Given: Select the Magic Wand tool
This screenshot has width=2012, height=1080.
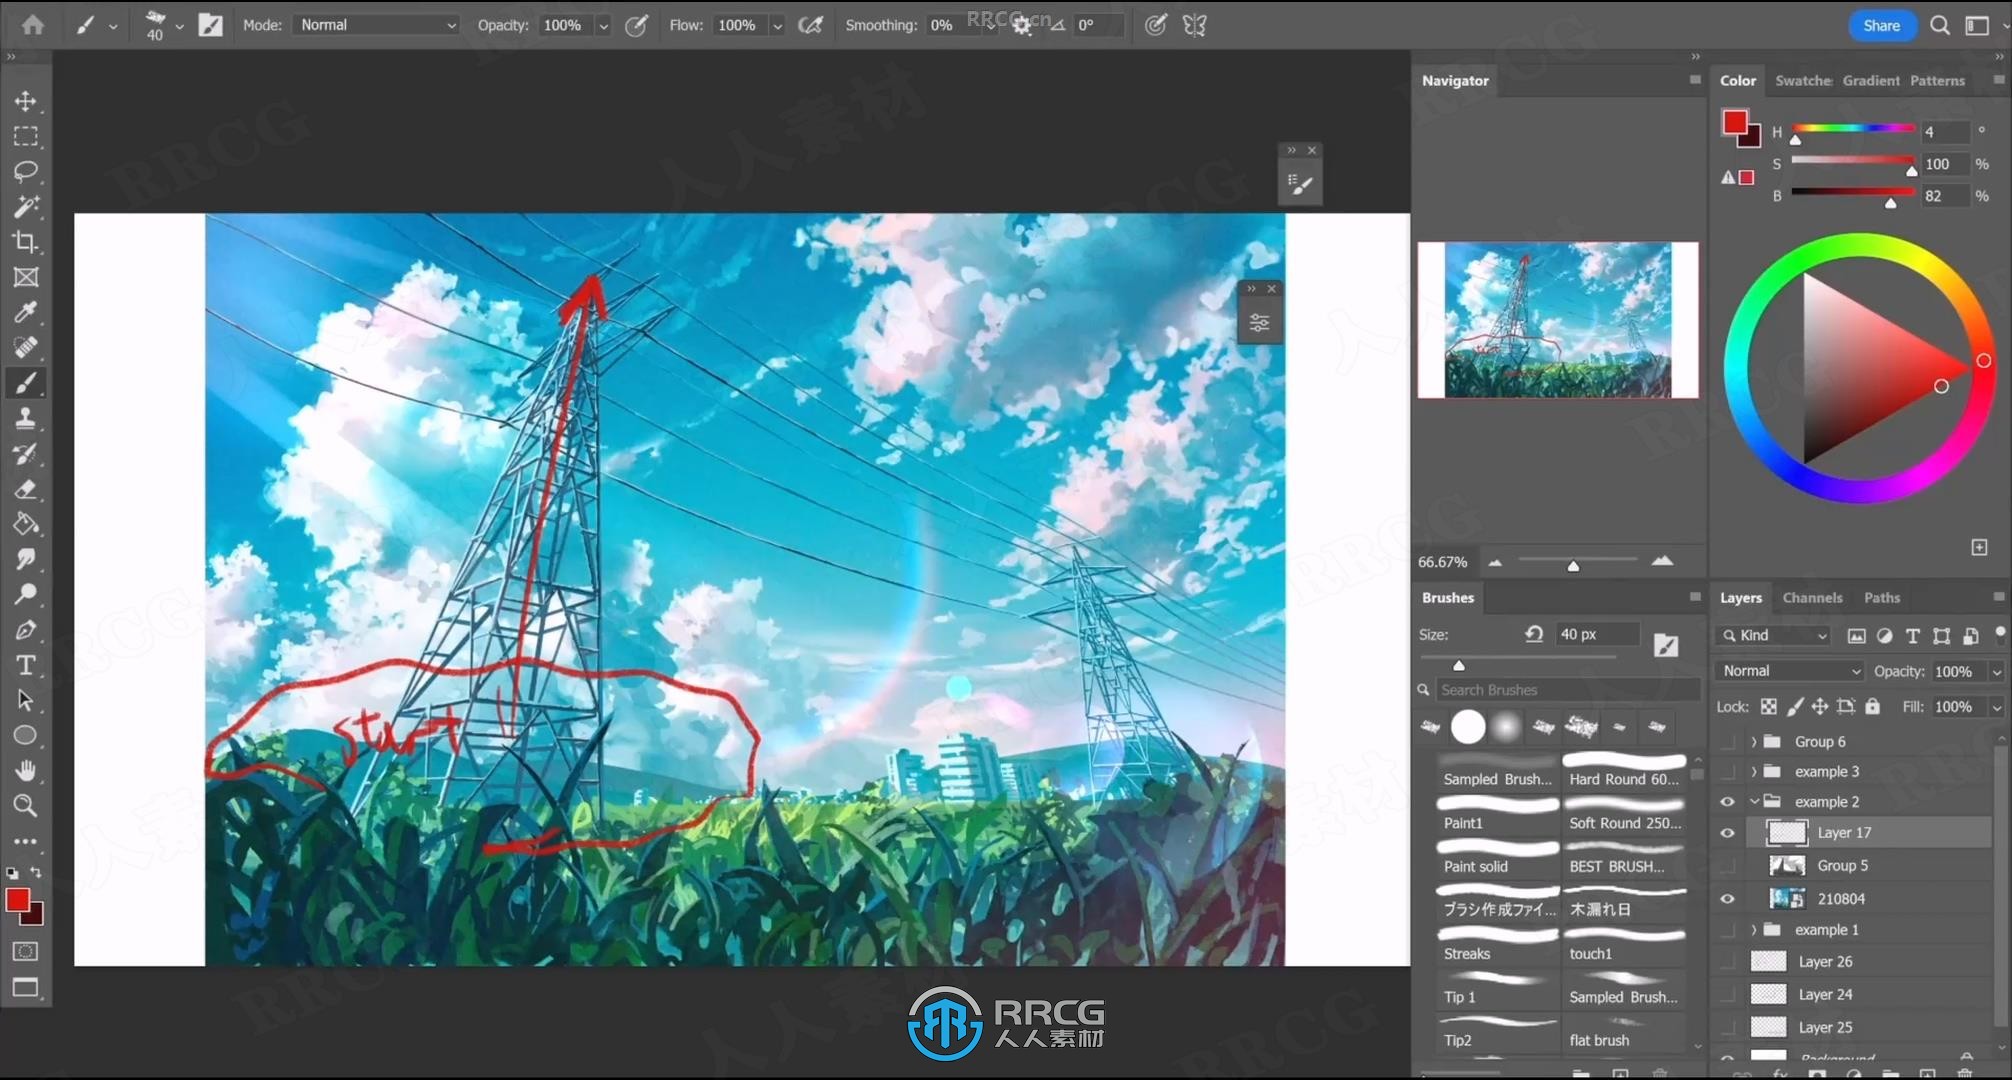Looking at the screenshot, I should pos(26,206).
